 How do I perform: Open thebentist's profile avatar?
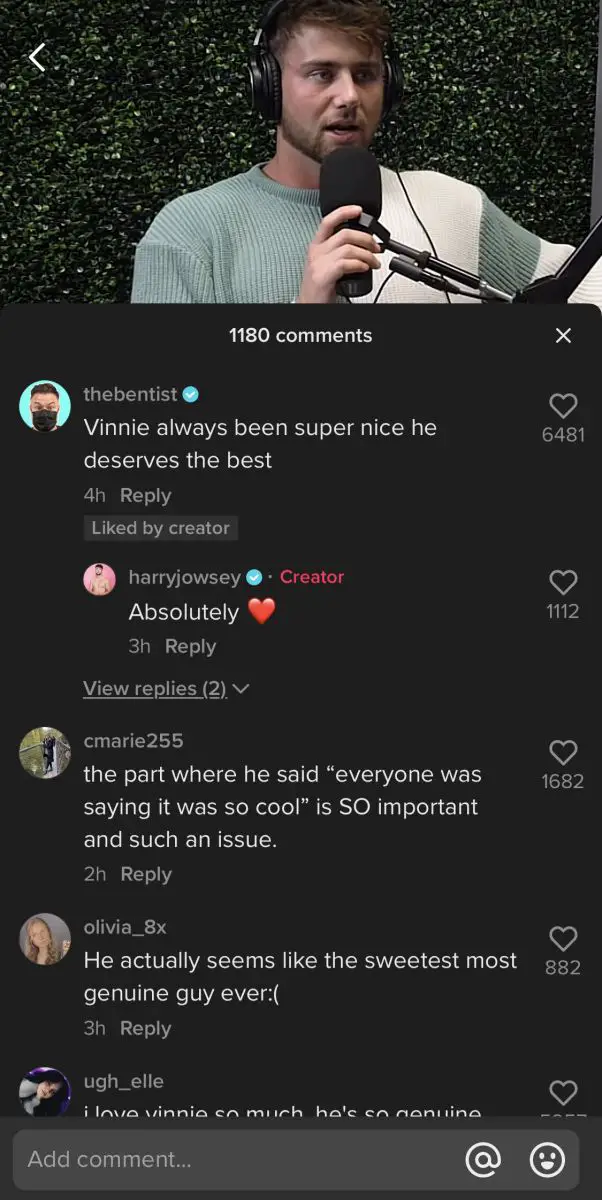(45, 406)
